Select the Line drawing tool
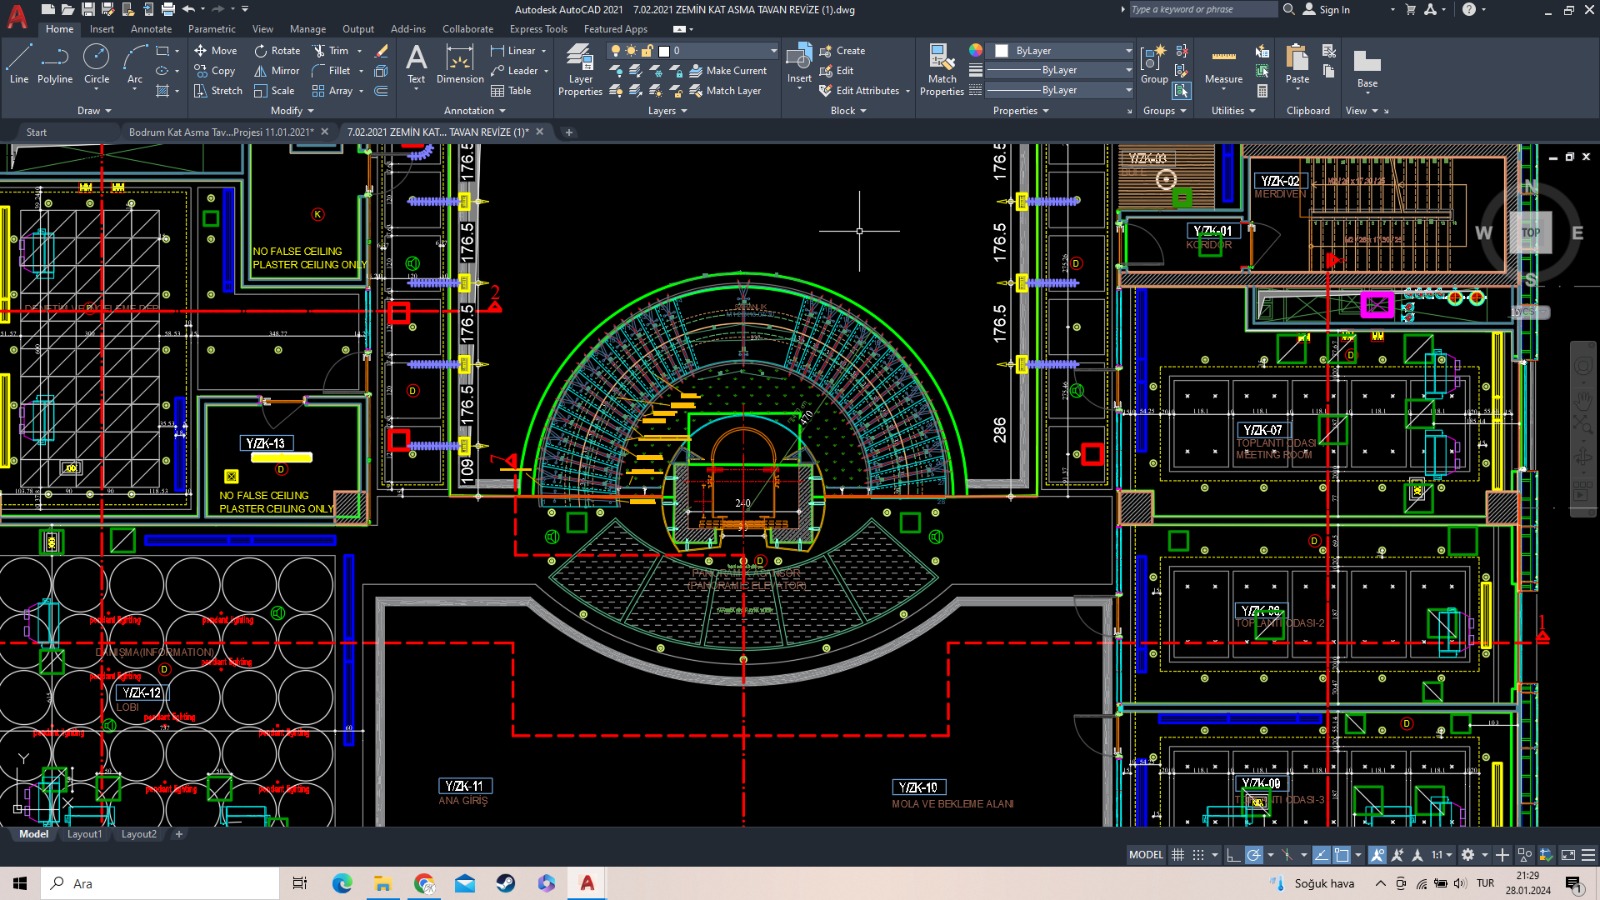 (x=19, y=63)
